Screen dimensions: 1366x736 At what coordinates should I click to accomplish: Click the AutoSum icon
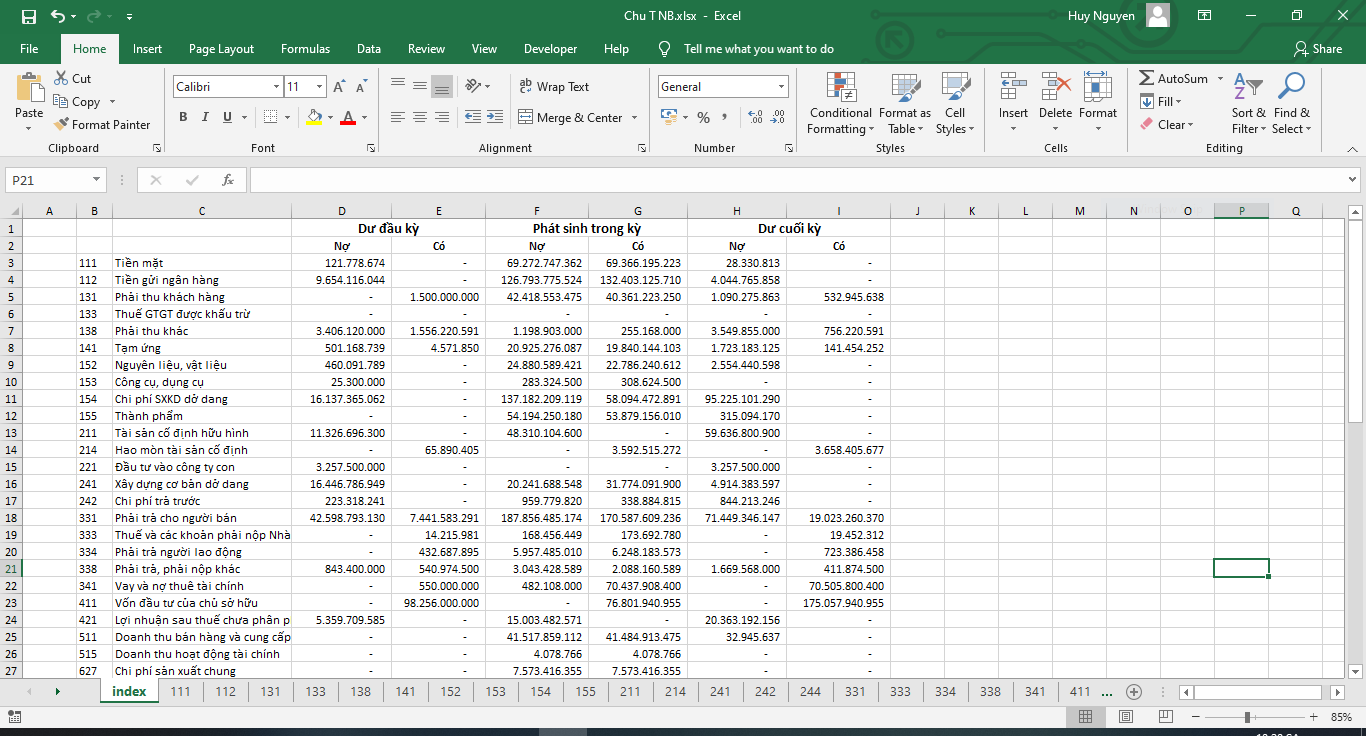[1147, 79]
